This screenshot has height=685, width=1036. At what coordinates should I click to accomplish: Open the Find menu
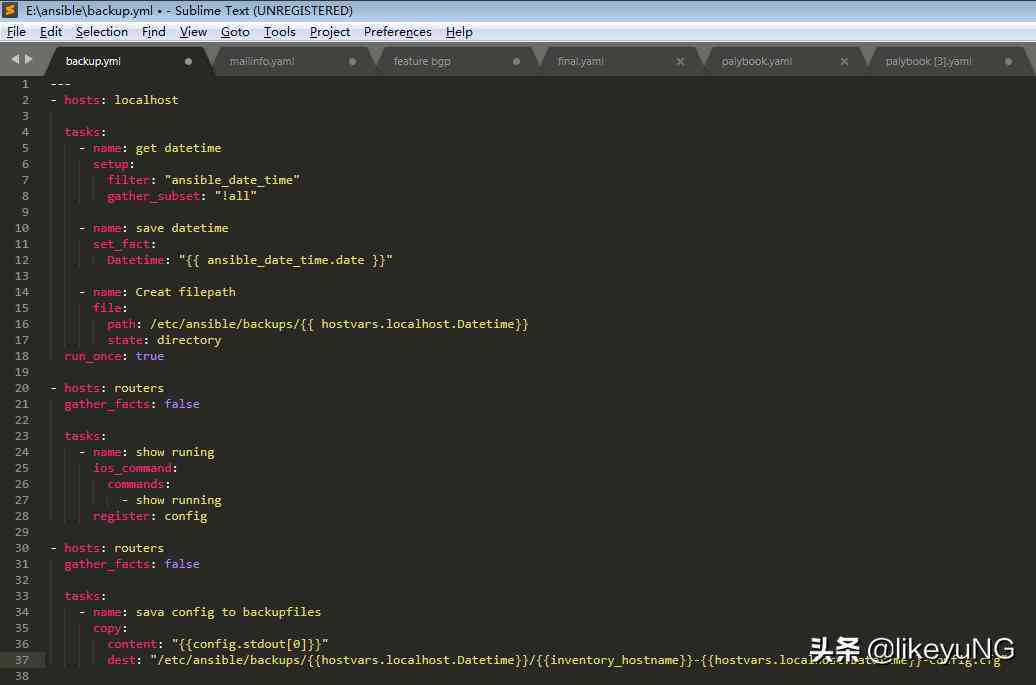(154, 32)
